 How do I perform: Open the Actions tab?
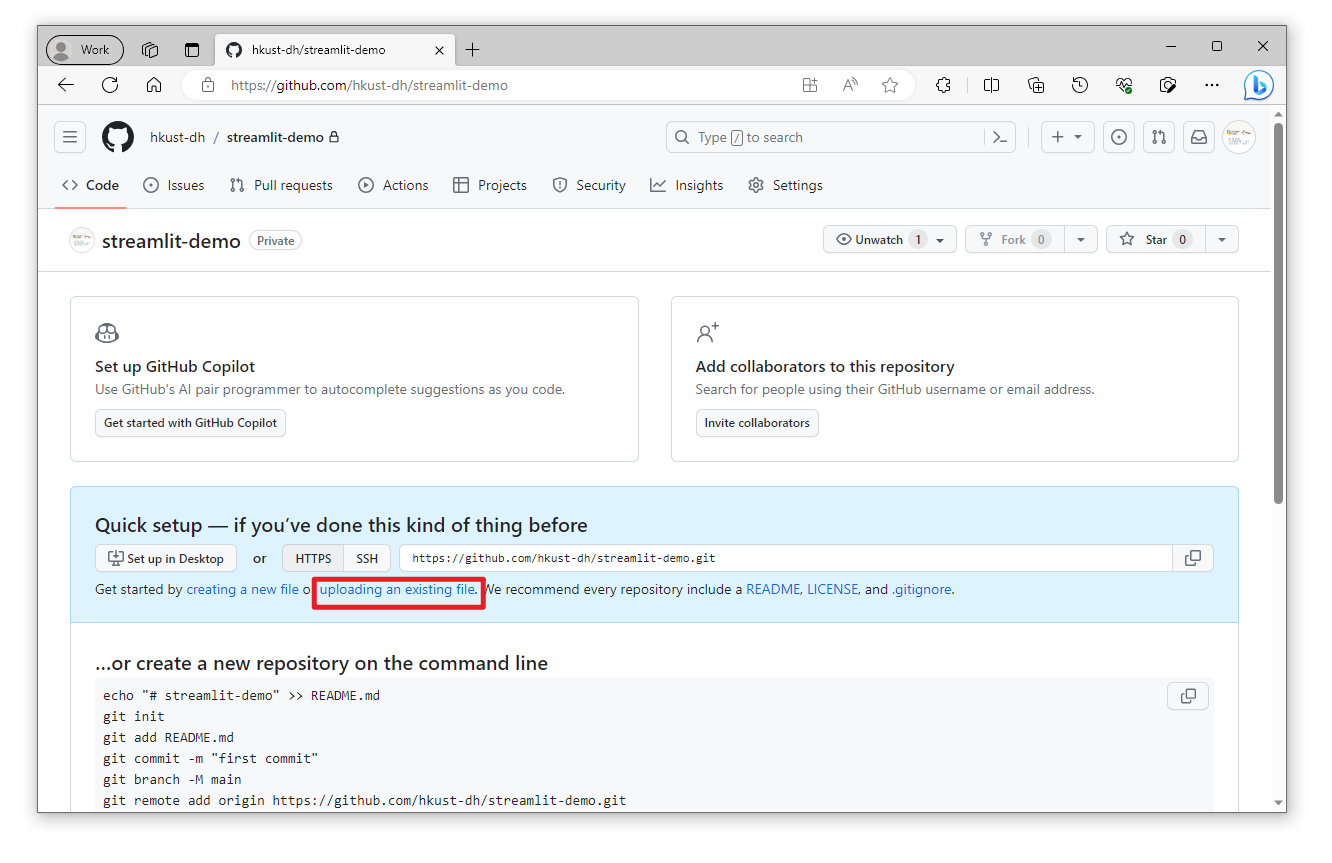[x=393, y=185]
